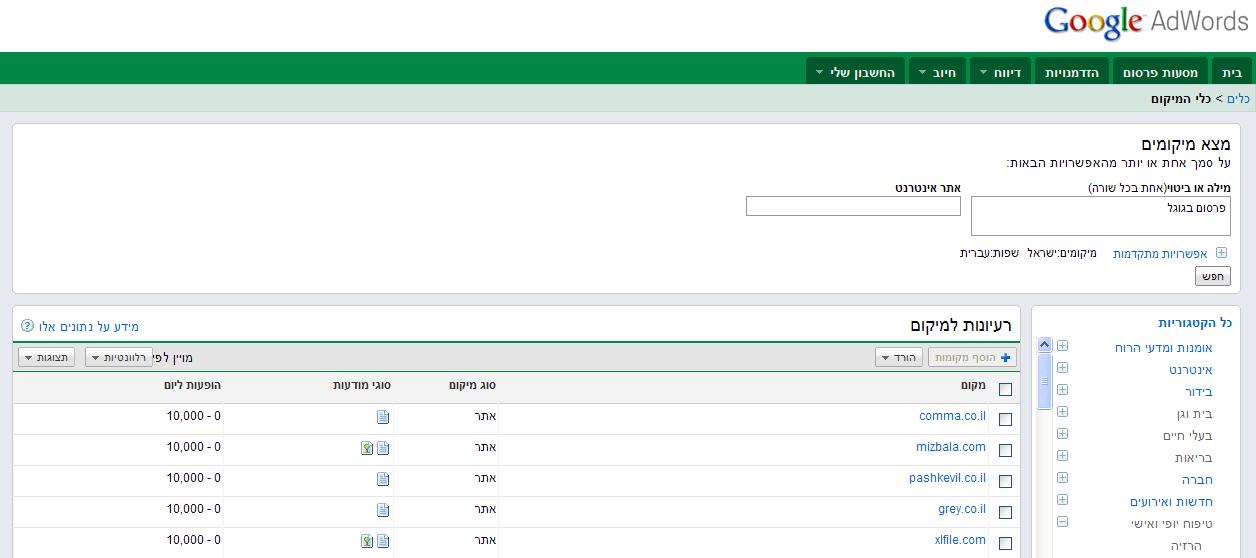
Task: Open the דיווח reporting tab menu
Action: [1000, 72]
